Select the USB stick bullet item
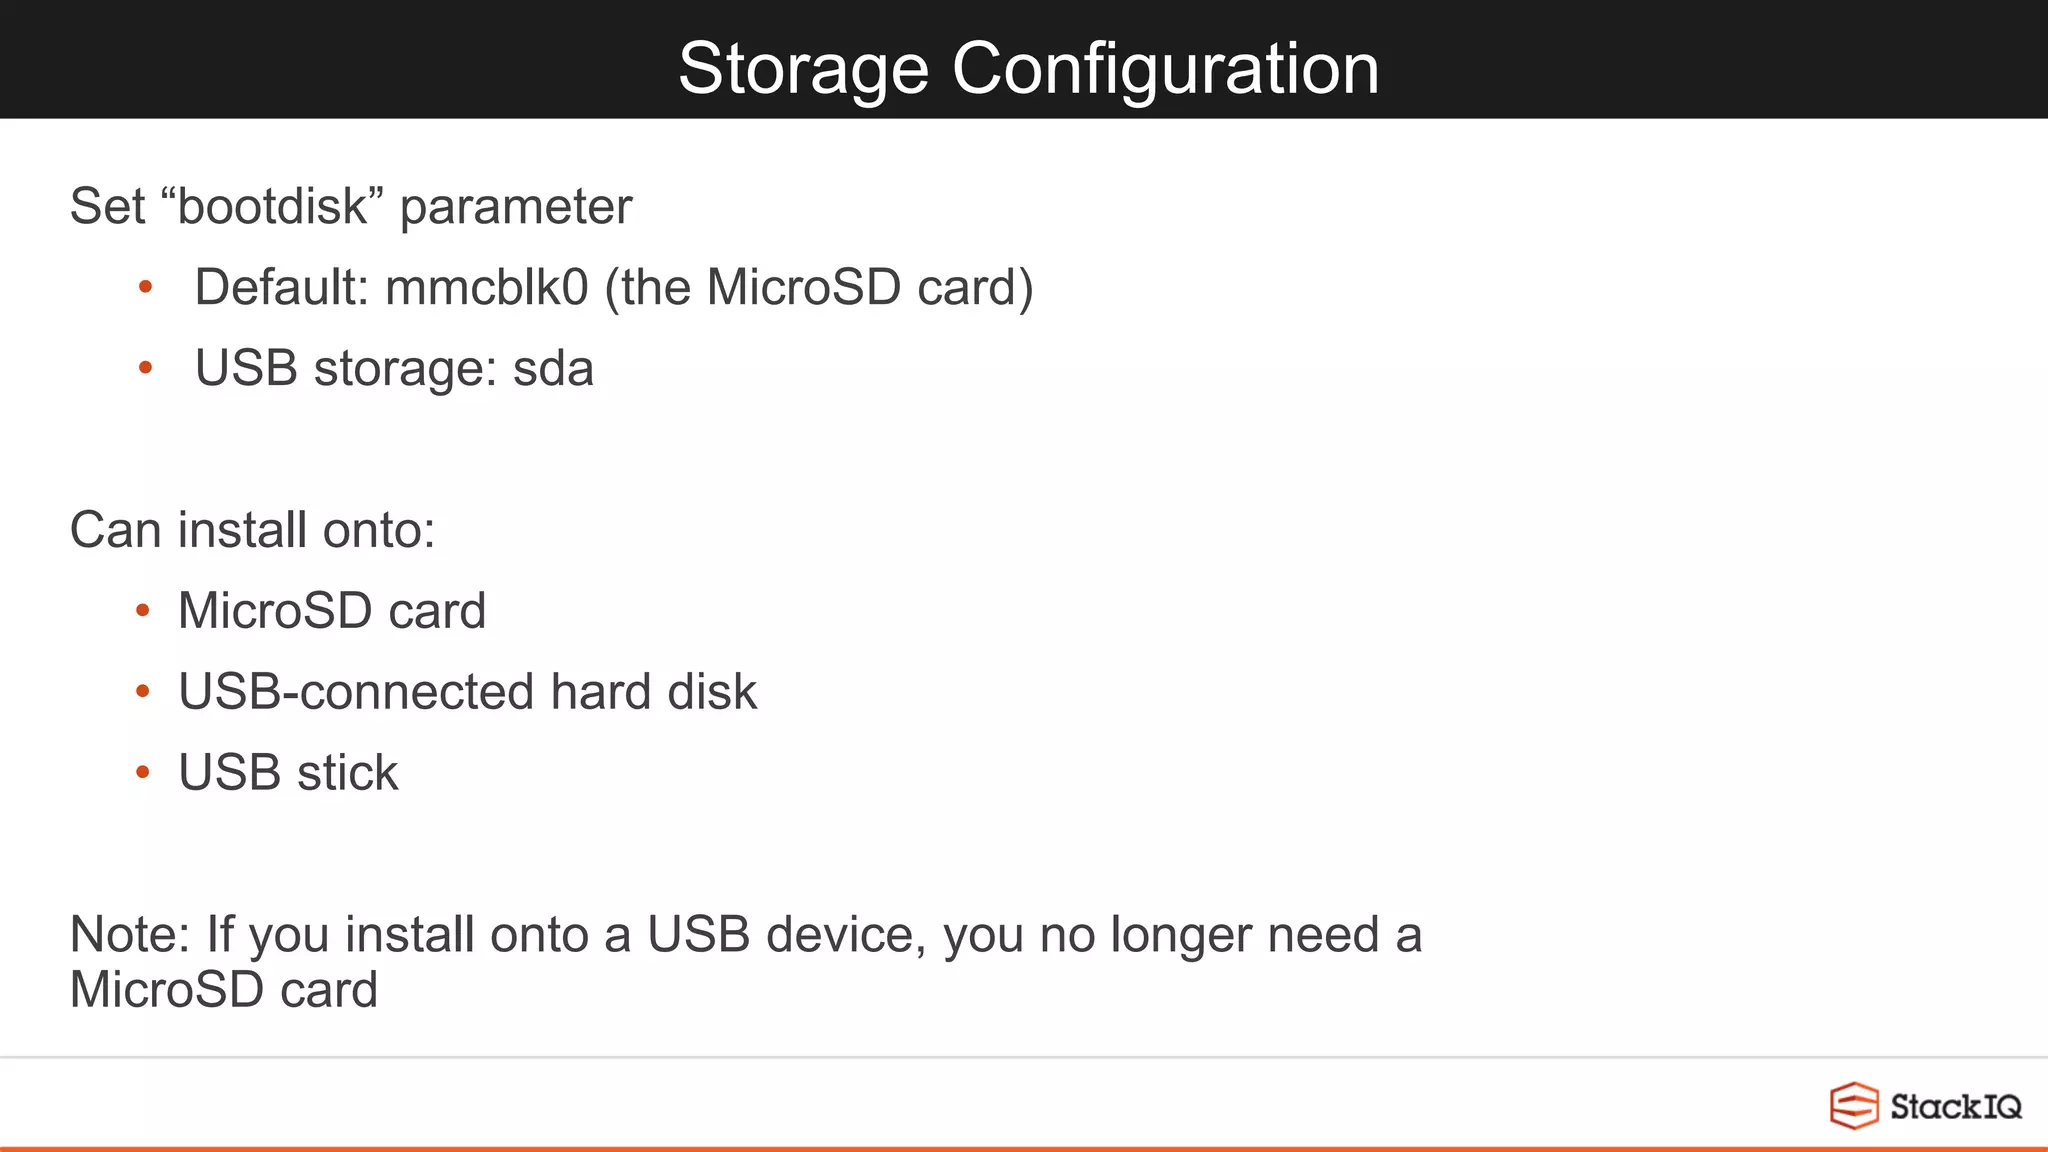The width and height of the screenshot is (2048, 1152). 288,773
